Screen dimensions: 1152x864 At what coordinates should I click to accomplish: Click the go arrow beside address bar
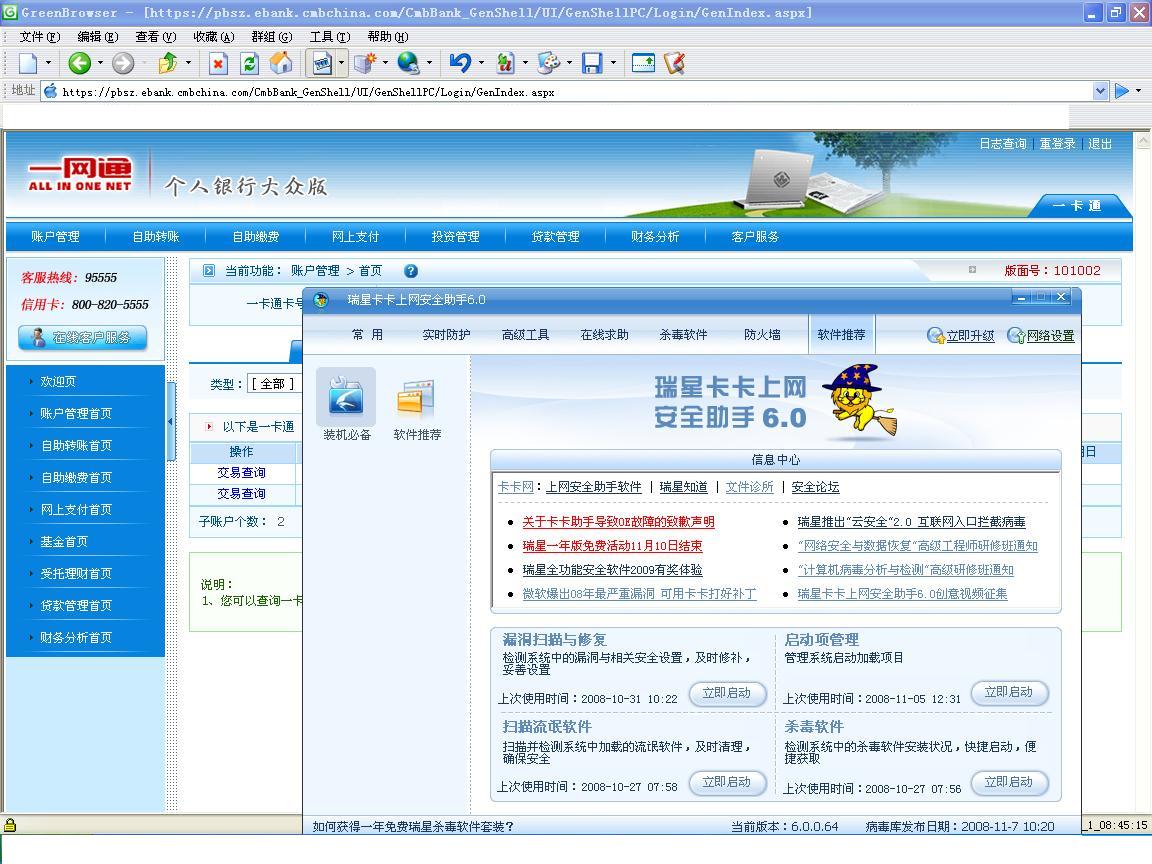point(1121,91)
